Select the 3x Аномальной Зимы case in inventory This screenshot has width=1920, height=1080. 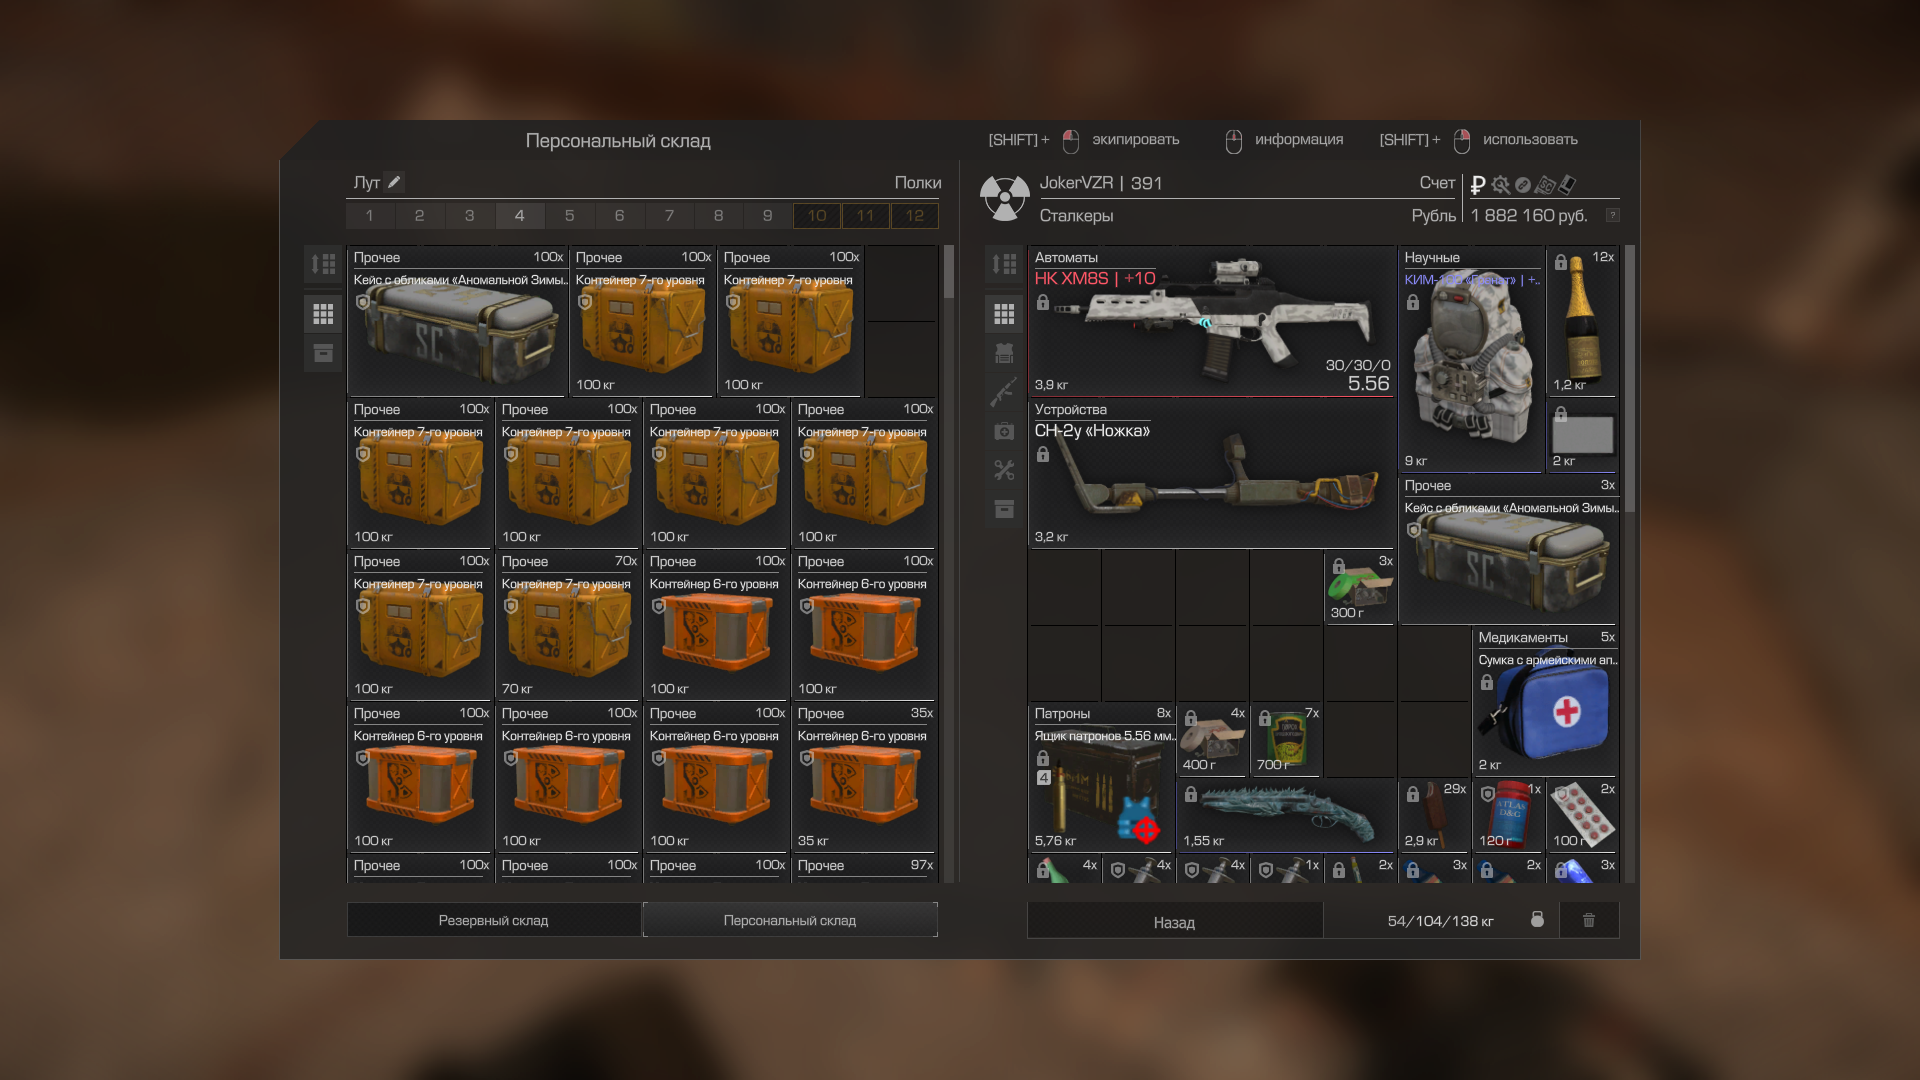[1509, 549]
